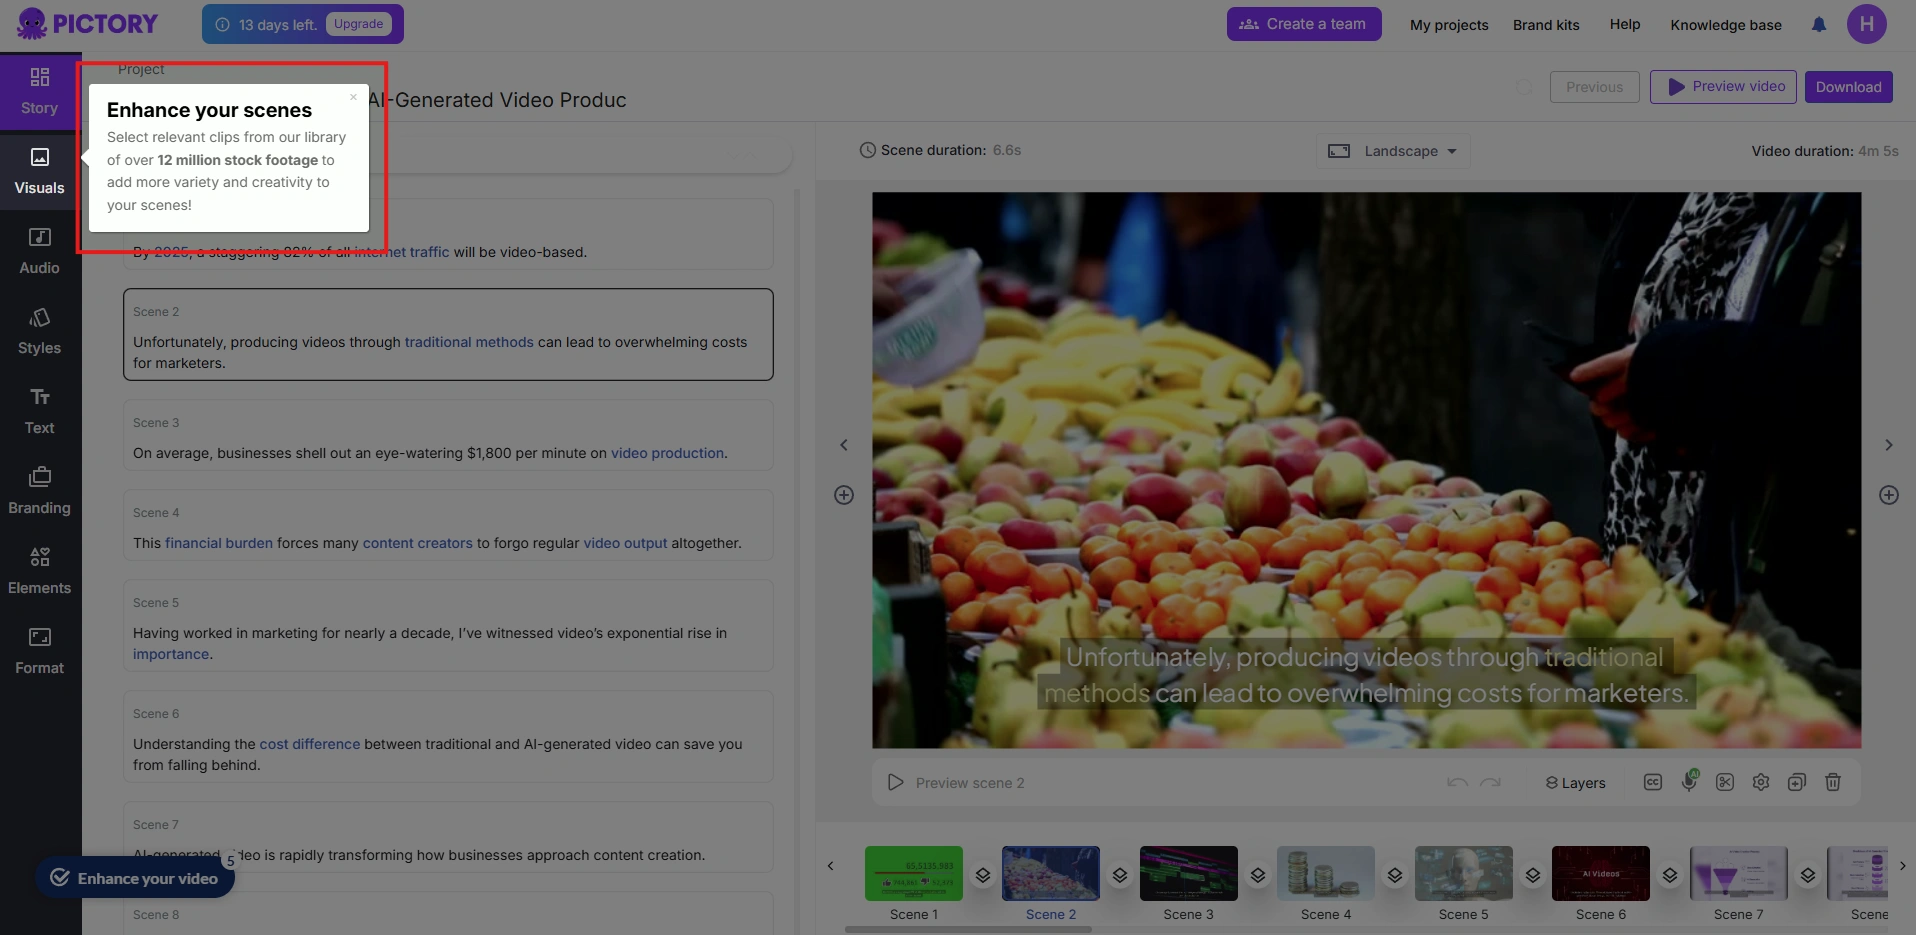
Task: Open Knowledge base link
Action: (x=1726, y=25)
